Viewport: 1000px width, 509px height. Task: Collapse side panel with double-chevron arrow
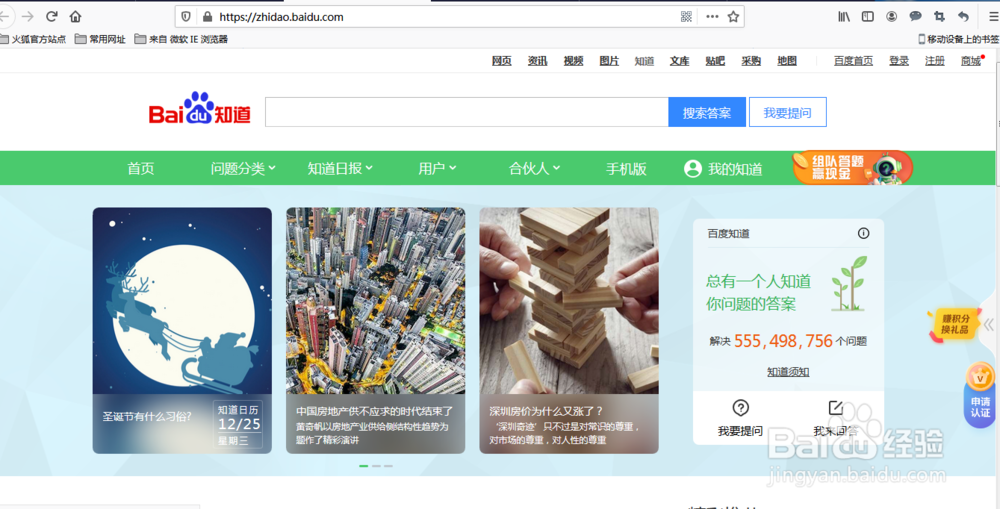989,324
